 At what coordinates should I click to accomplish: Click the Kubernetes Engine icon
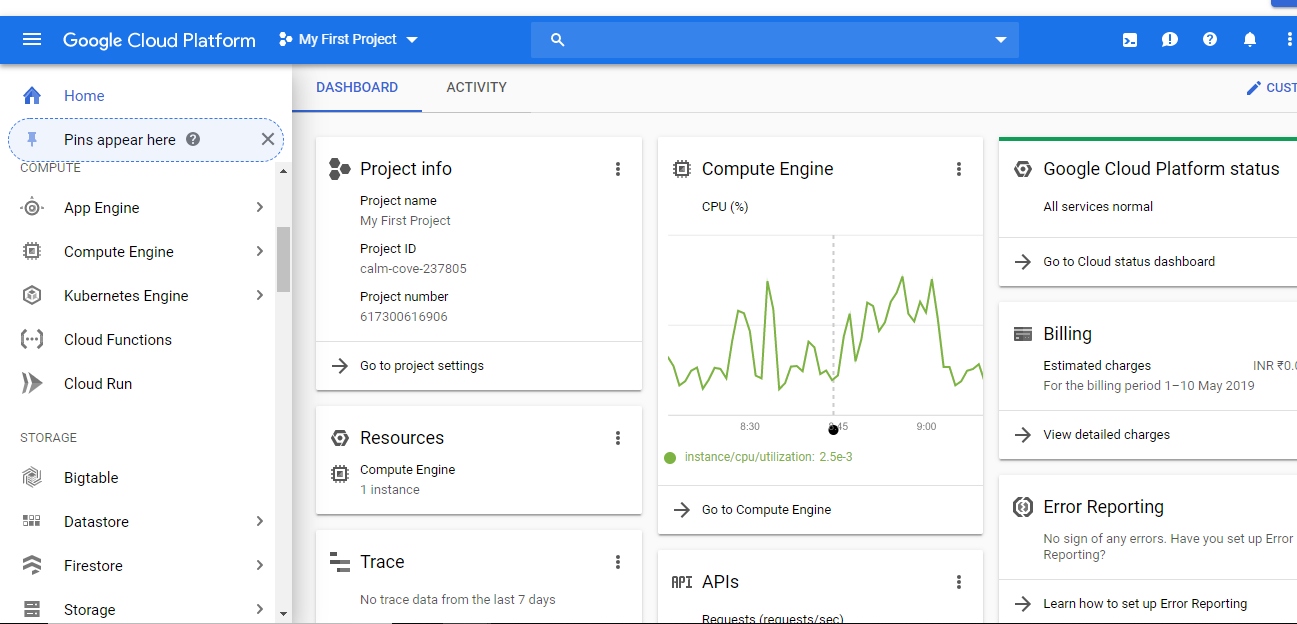pos(32,296)
